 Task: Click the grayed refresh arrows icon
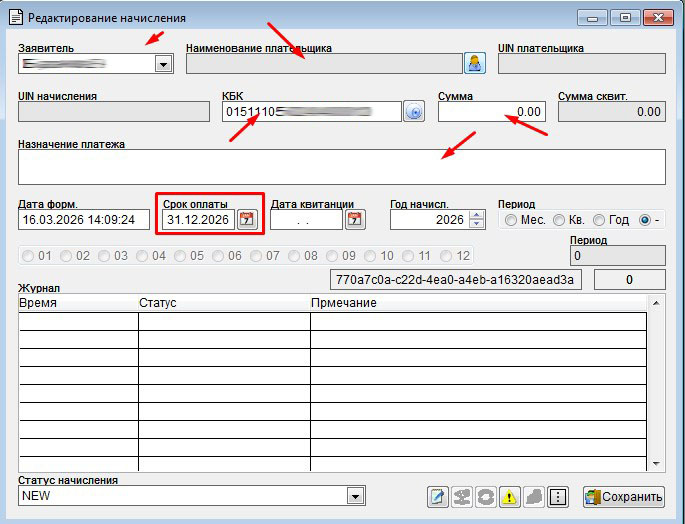pos(485,497)
